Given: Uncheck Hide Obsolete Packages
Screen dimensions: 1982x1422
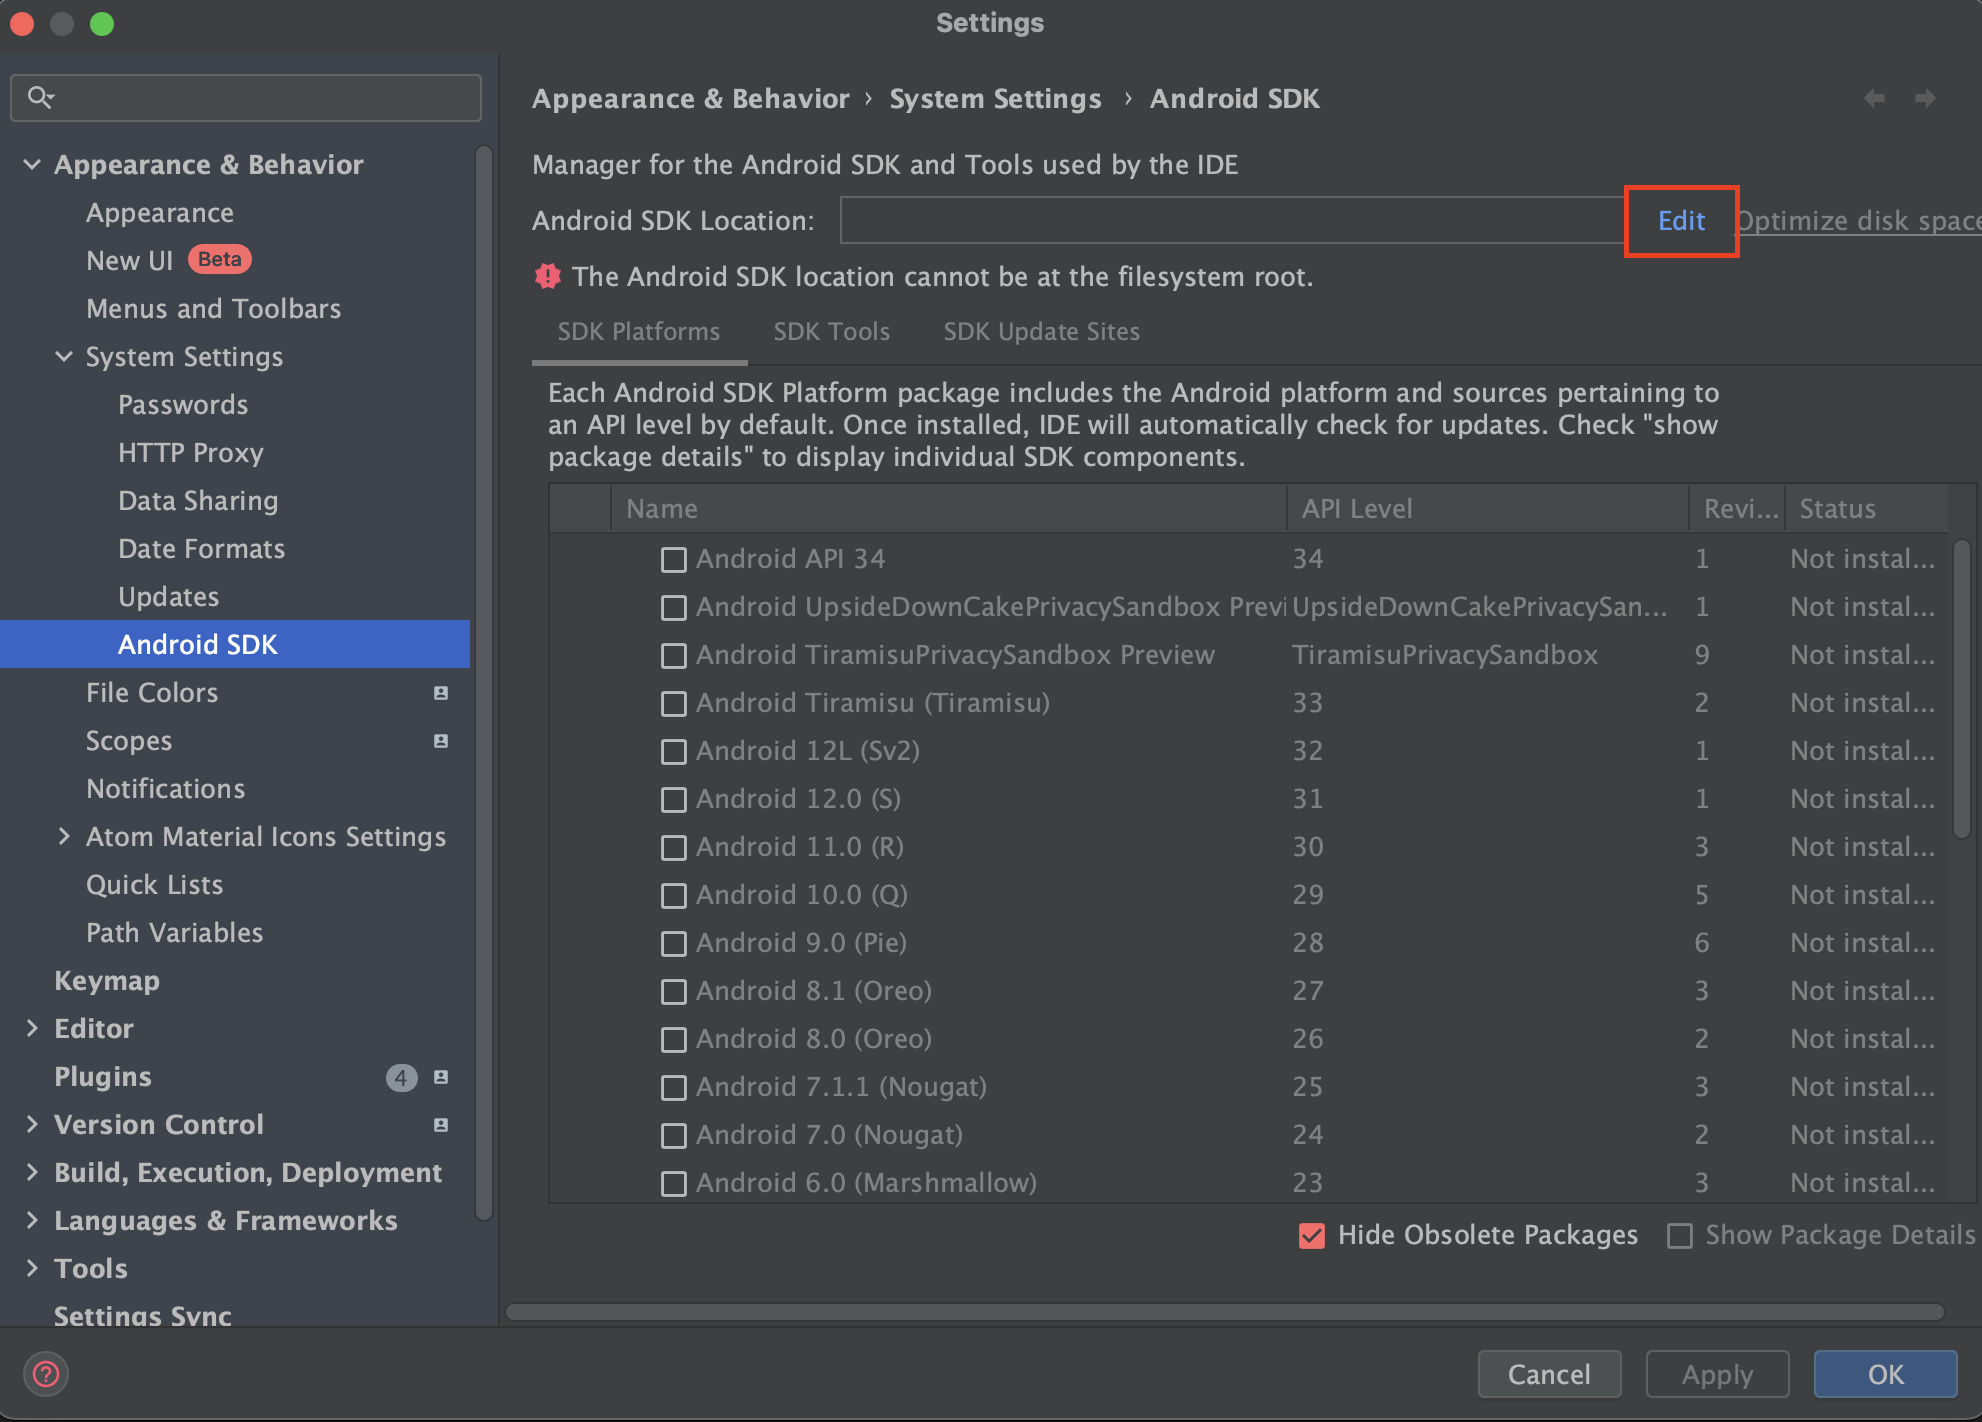Looking at the screenshot, I should [1312, 1236].
